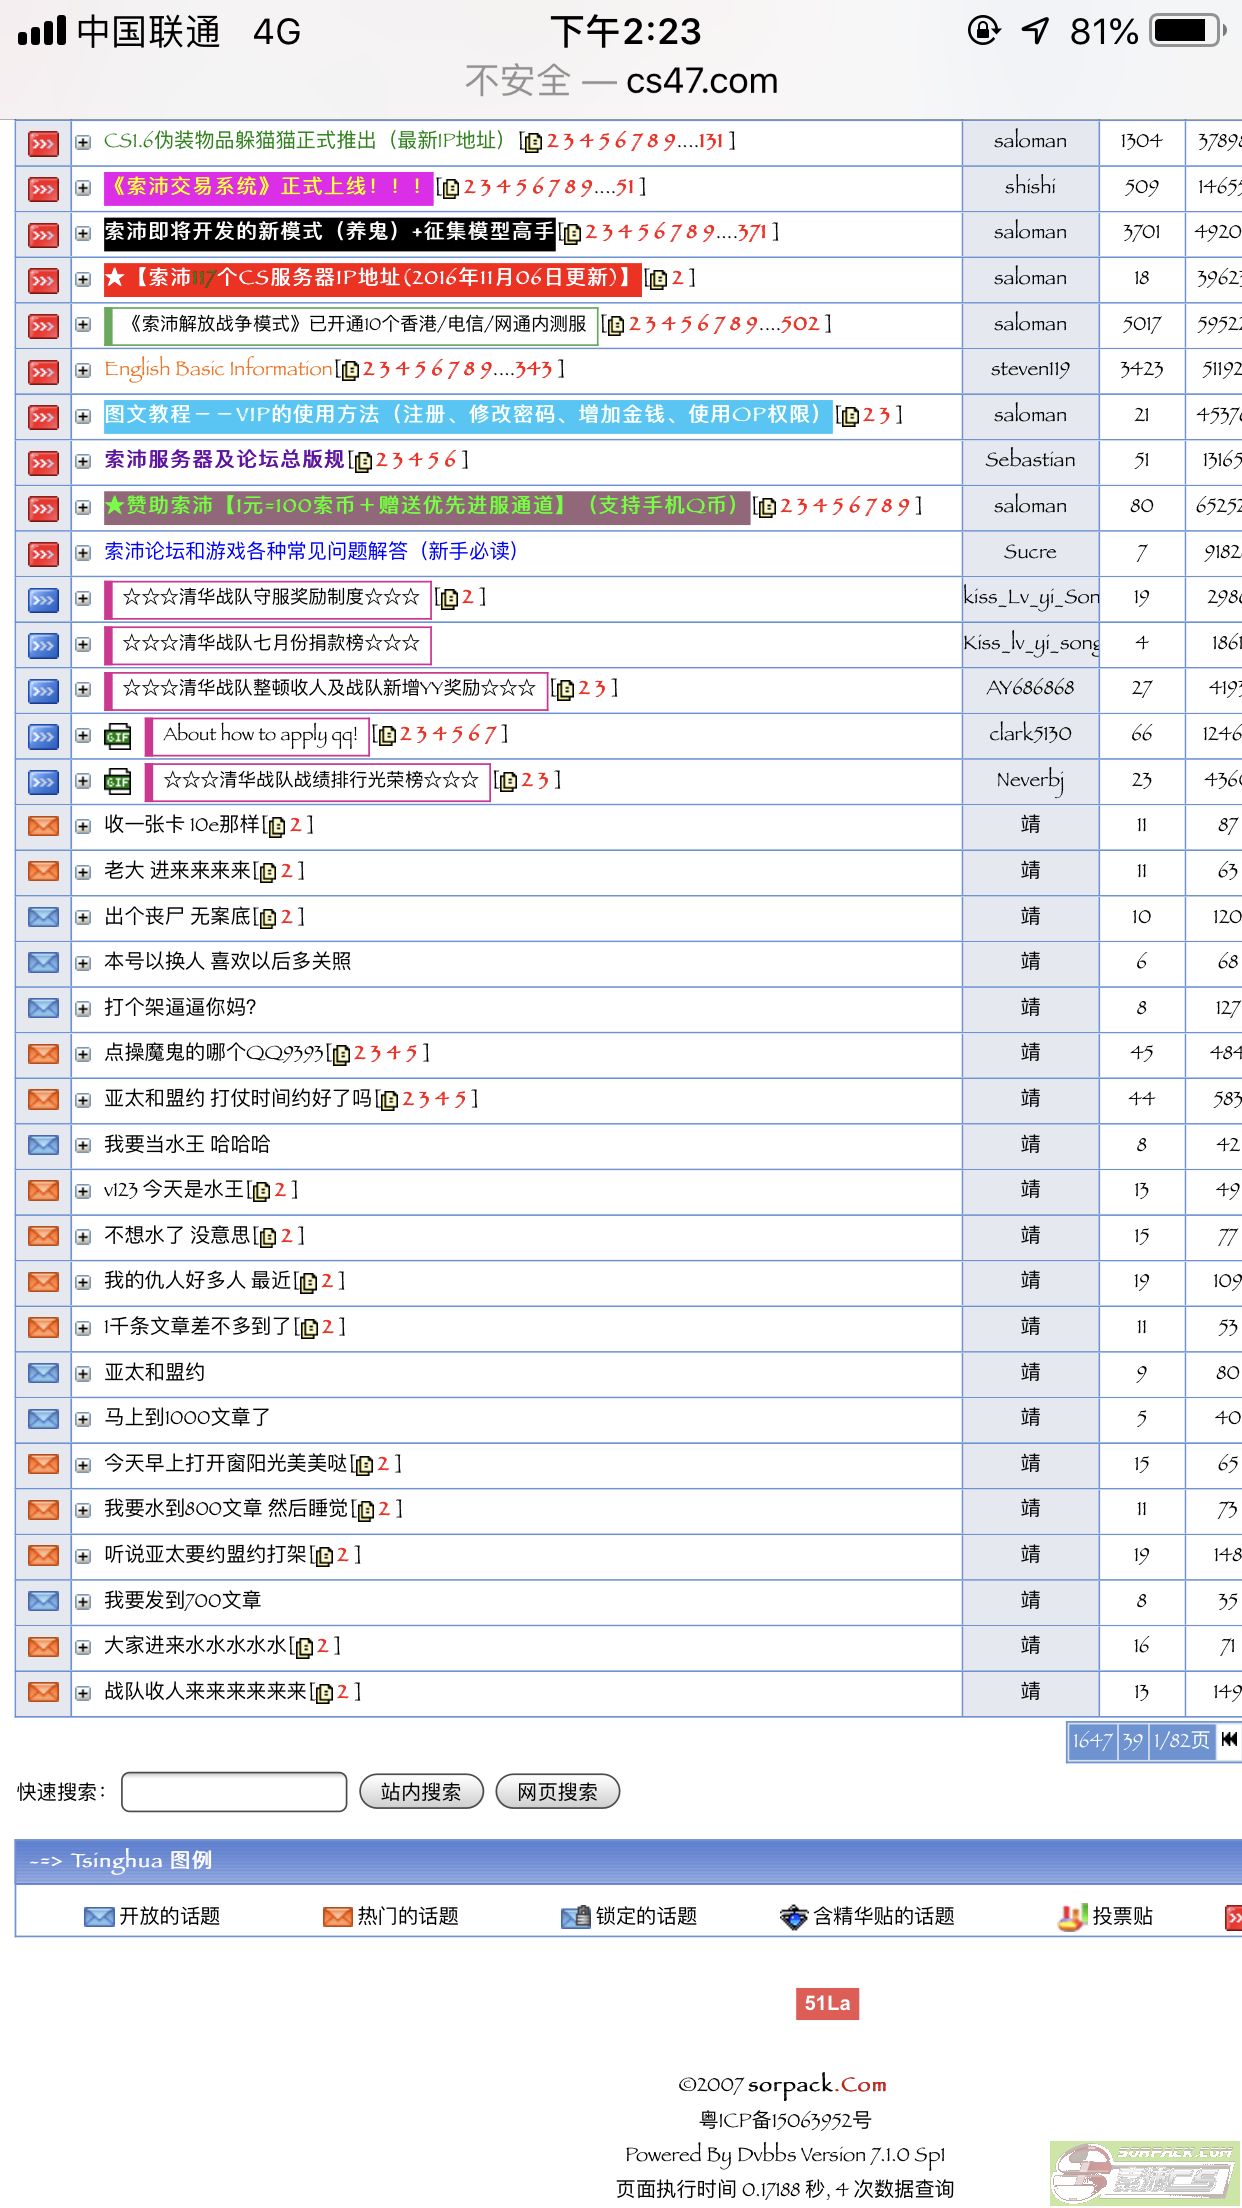Click red pinned icon beside CS1.6伪装物品躲猫猫 thread

(x=42, y=143)
